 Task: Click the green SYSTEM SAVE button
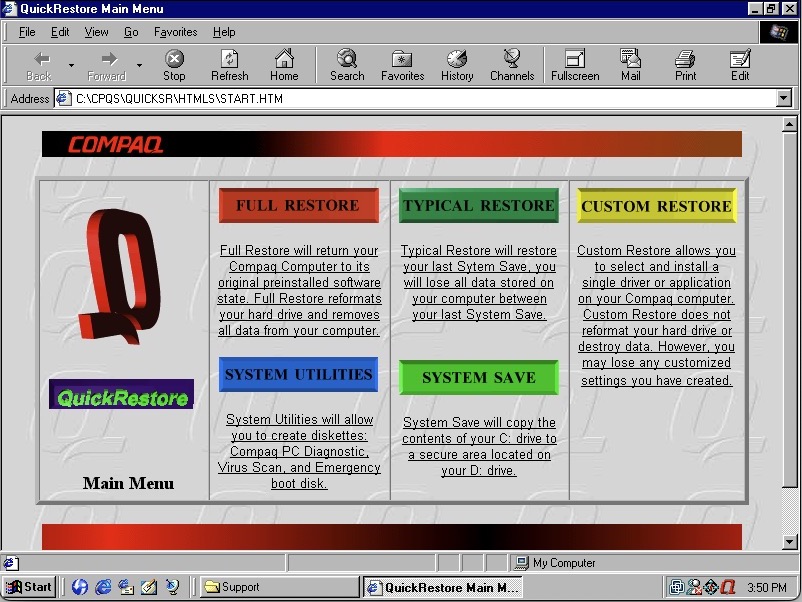pyautogui.click(x=478, y=378)
